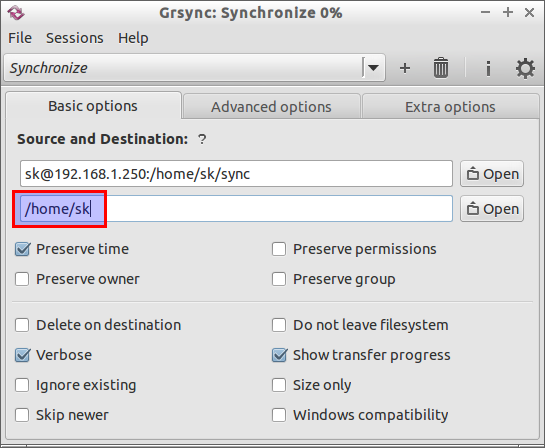The height and width of the screenshot is (448, 545).
Task: Click the rsync info icon
Action: point(488,68)
